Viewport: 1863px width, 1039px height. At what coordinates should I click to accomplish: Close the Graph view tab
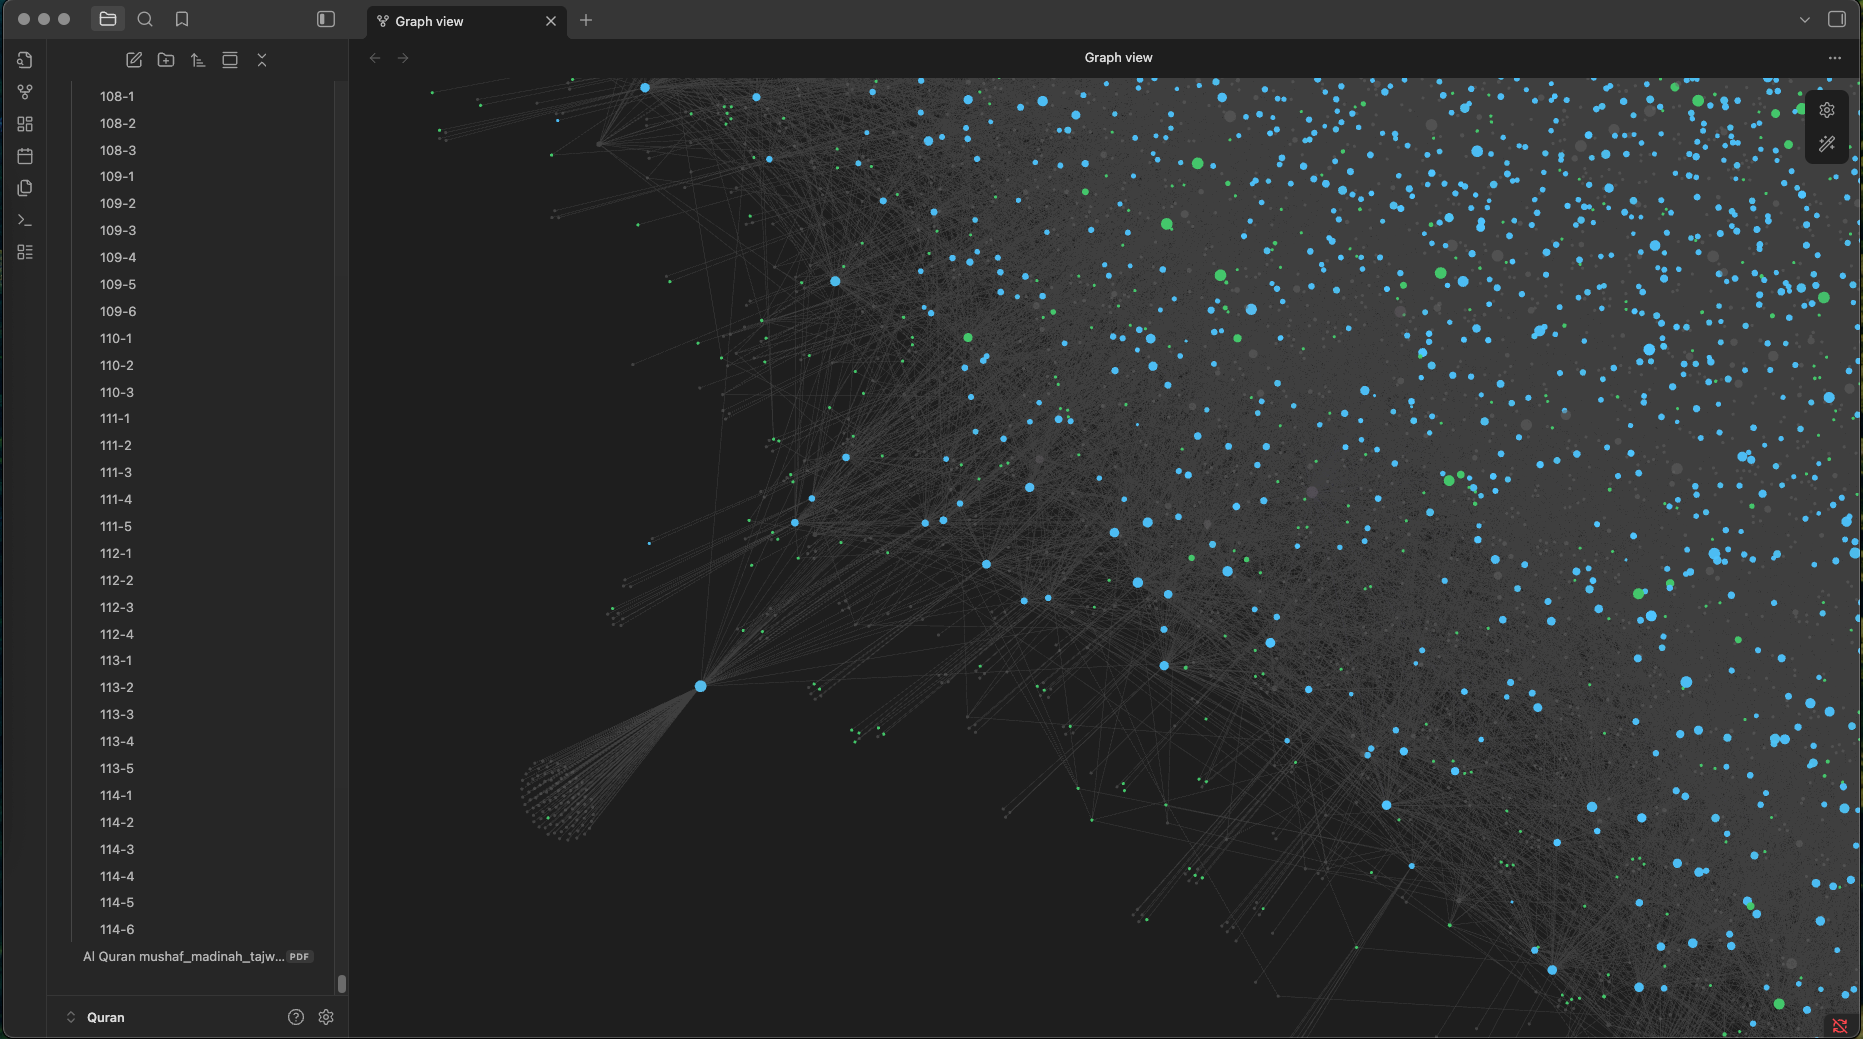(550, 21)
